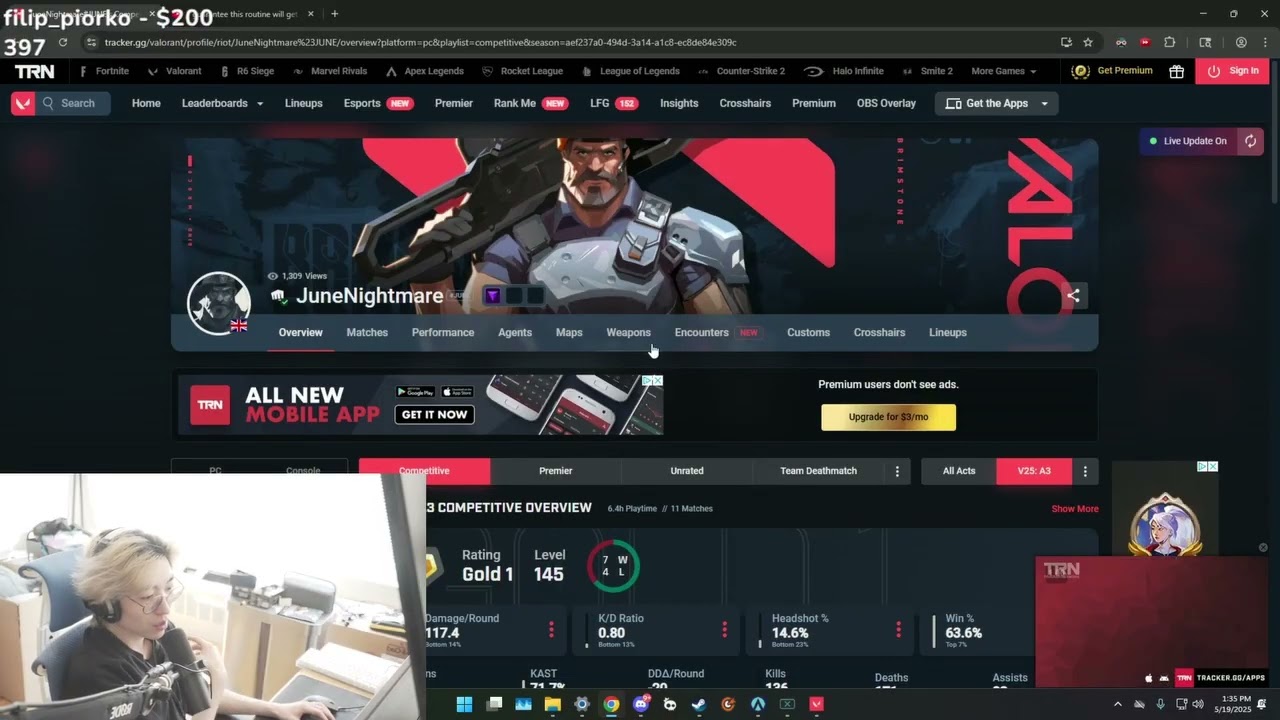The width and height of the screenshot is (1280, 720).
Task: Reload the page in Chrome
Action: click(63, 42)
